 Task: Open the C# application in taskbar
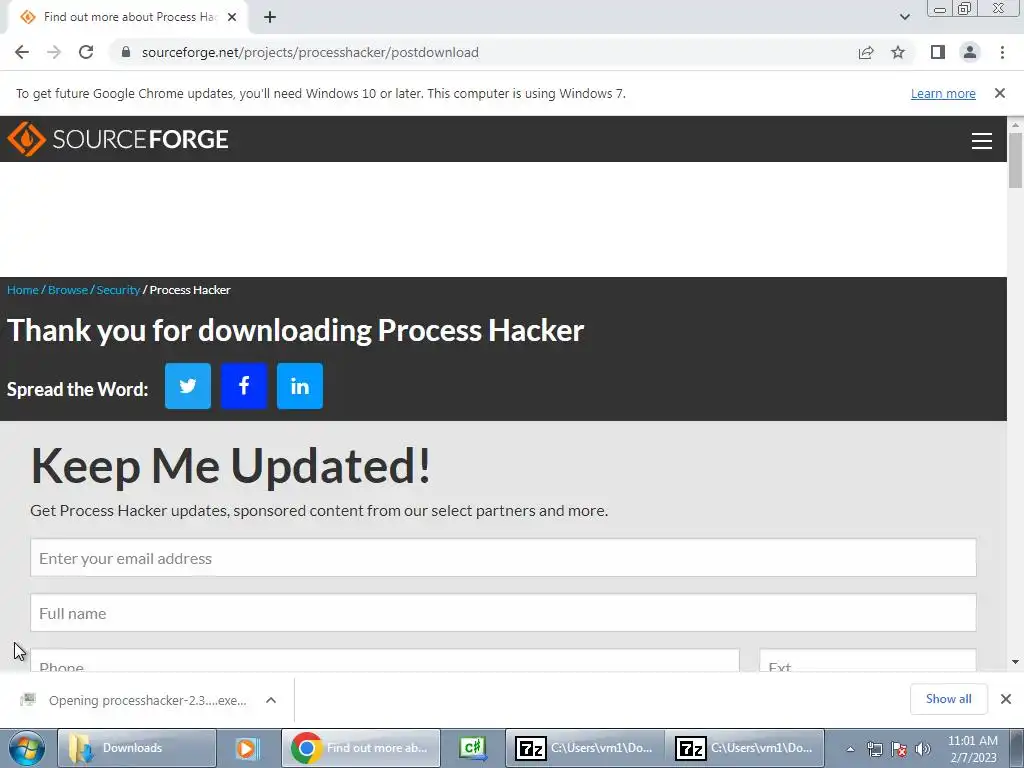[473, 748]
